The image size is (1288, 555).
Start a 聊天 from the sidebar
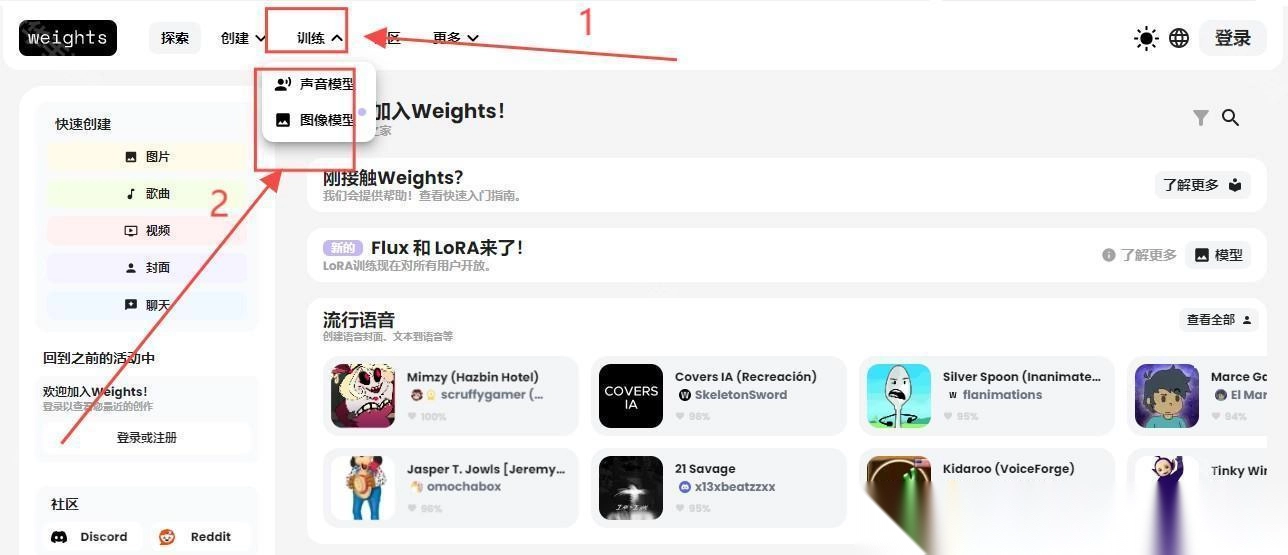coord(146,305)
